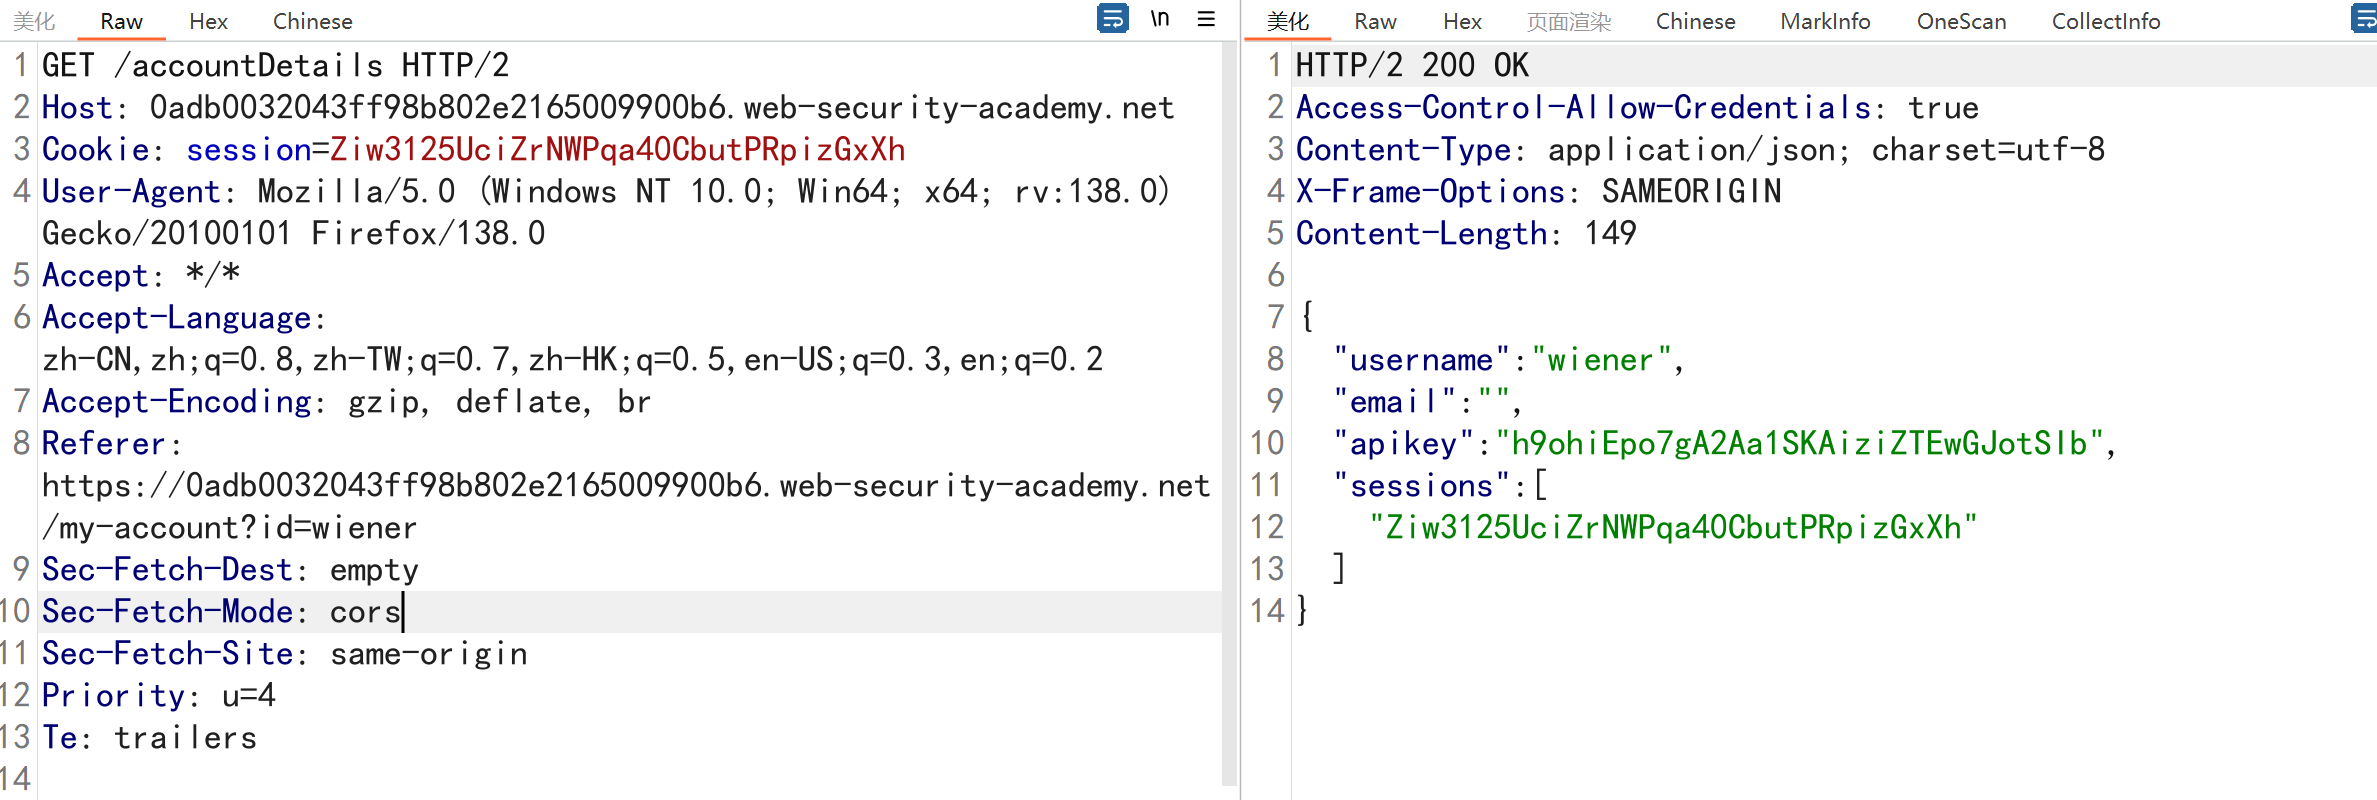This screenshot has height=800, width=2377.
Task: Switch response view to the Raw tab
Action: pyautogui.click(x=1375, y=22)
